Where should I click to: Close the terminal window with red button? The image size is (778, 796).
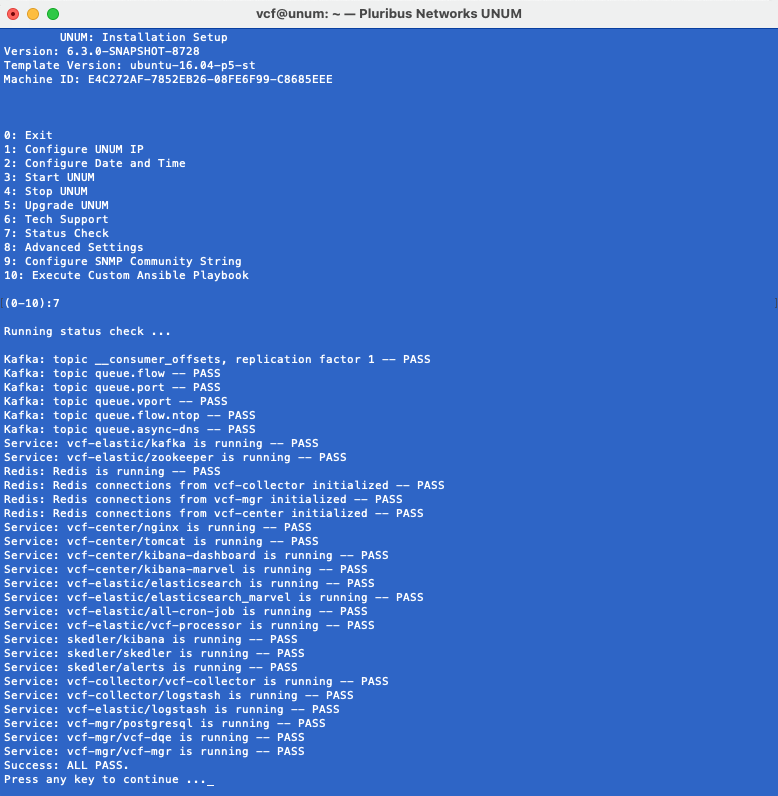(x=13, y=14)
